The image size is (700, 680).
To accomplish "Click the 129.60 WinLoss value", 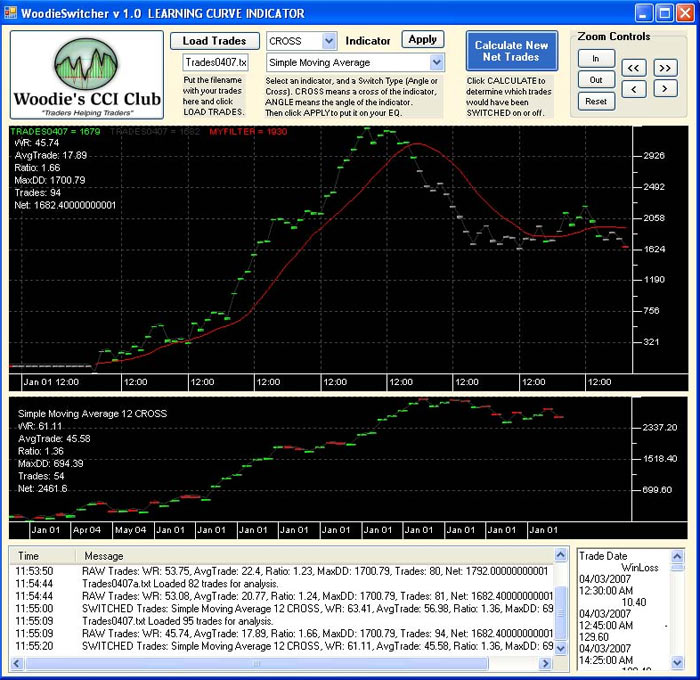I will click(594, 637).
